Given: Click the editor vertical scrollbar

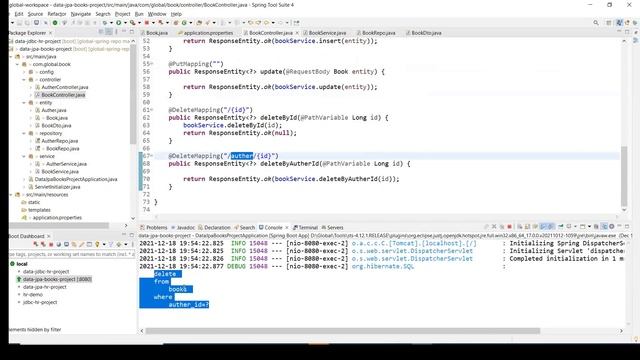Looking at the screenshot, I should (624, 176).
